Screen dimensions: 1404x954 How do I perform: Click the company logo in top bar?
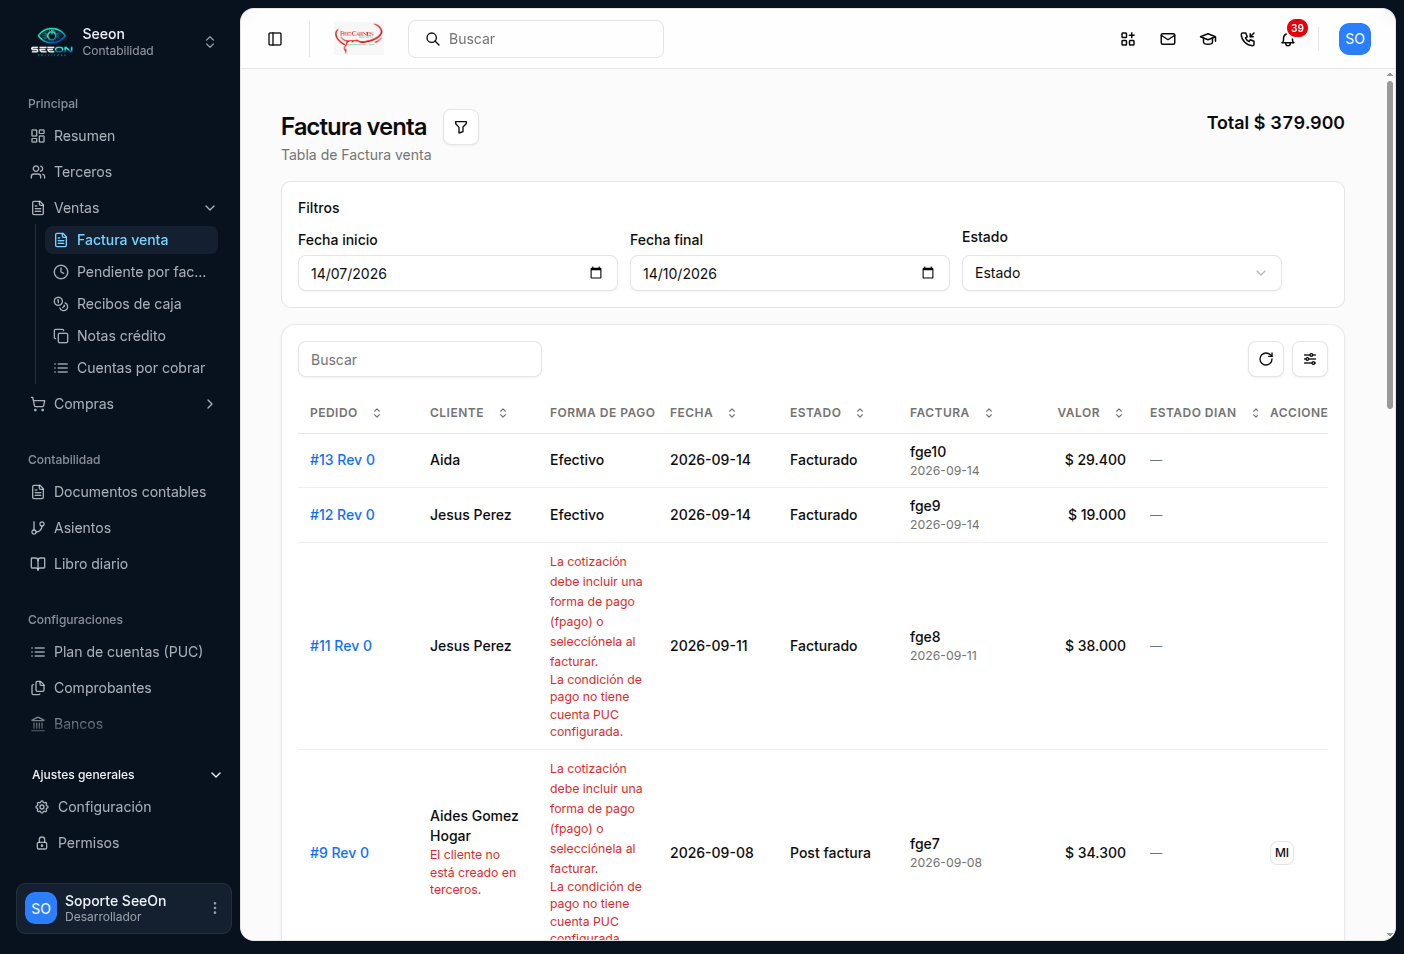(358, 39)
